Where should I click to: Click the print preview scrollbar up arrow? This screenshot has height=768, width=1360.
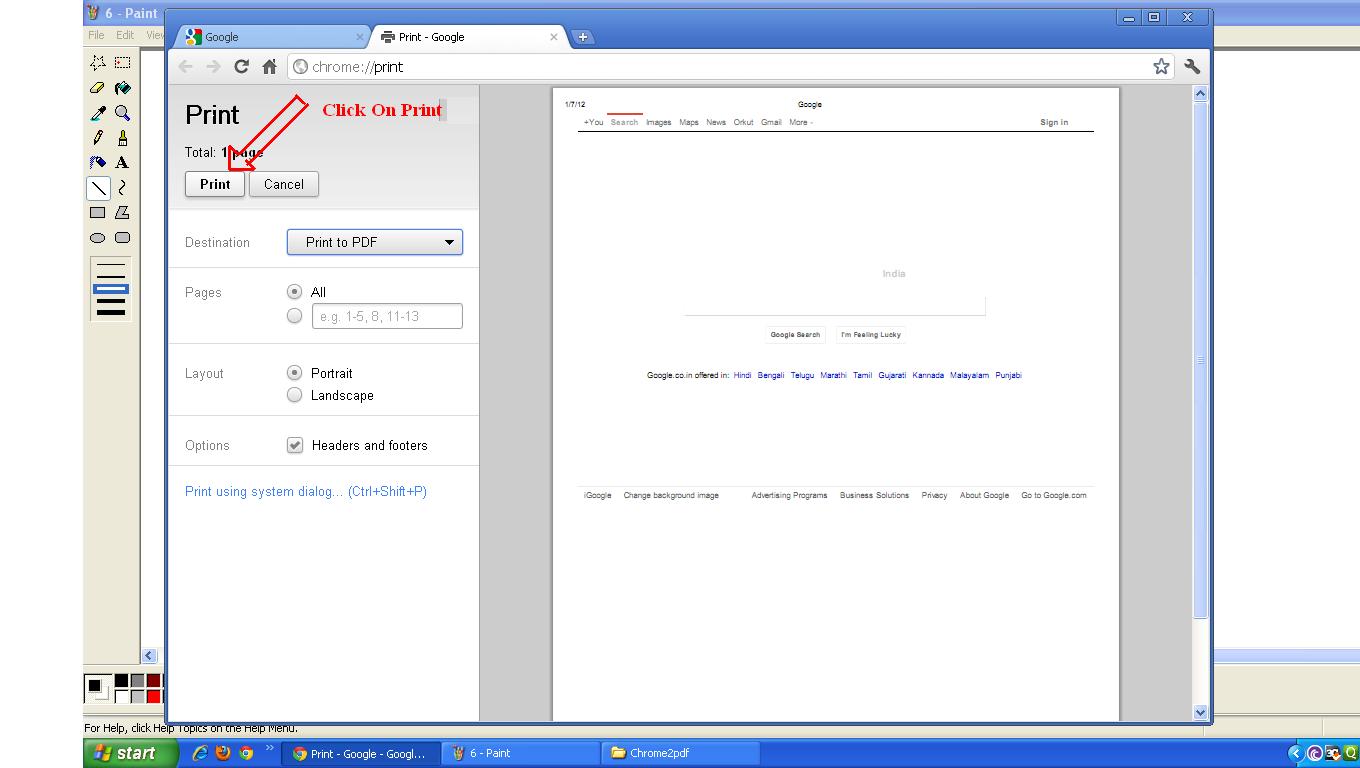click(x=1201, y=93)
